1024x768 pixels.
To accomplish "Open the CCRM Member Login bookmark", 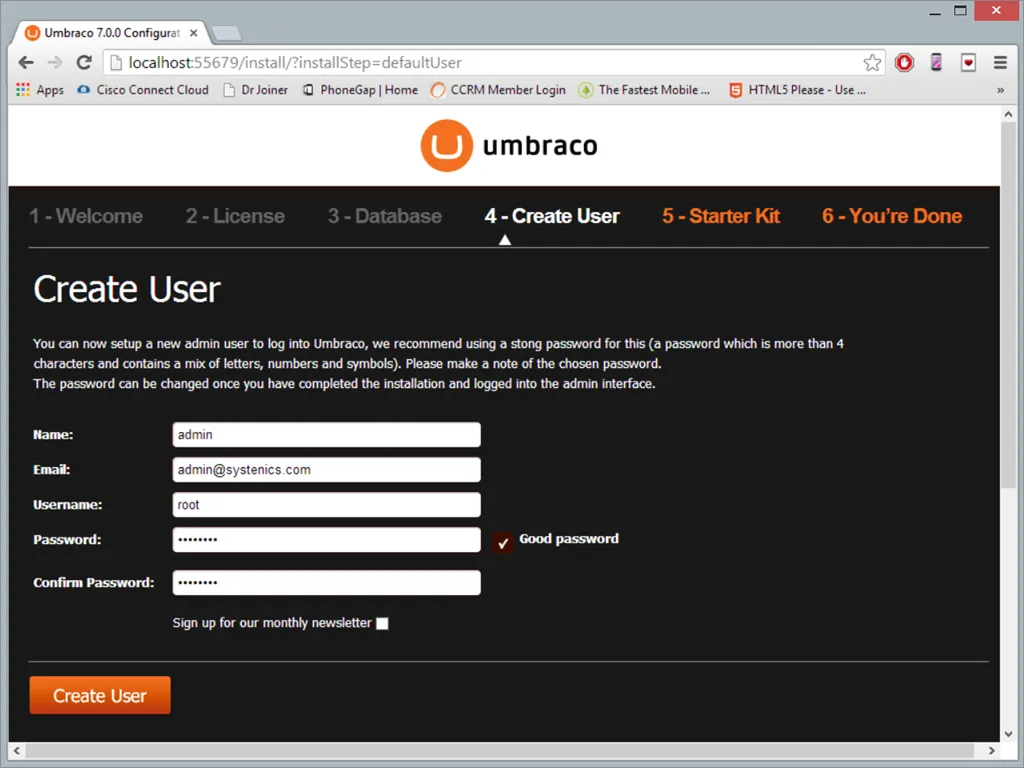I will pyautogui.click(x=498, y=90).
